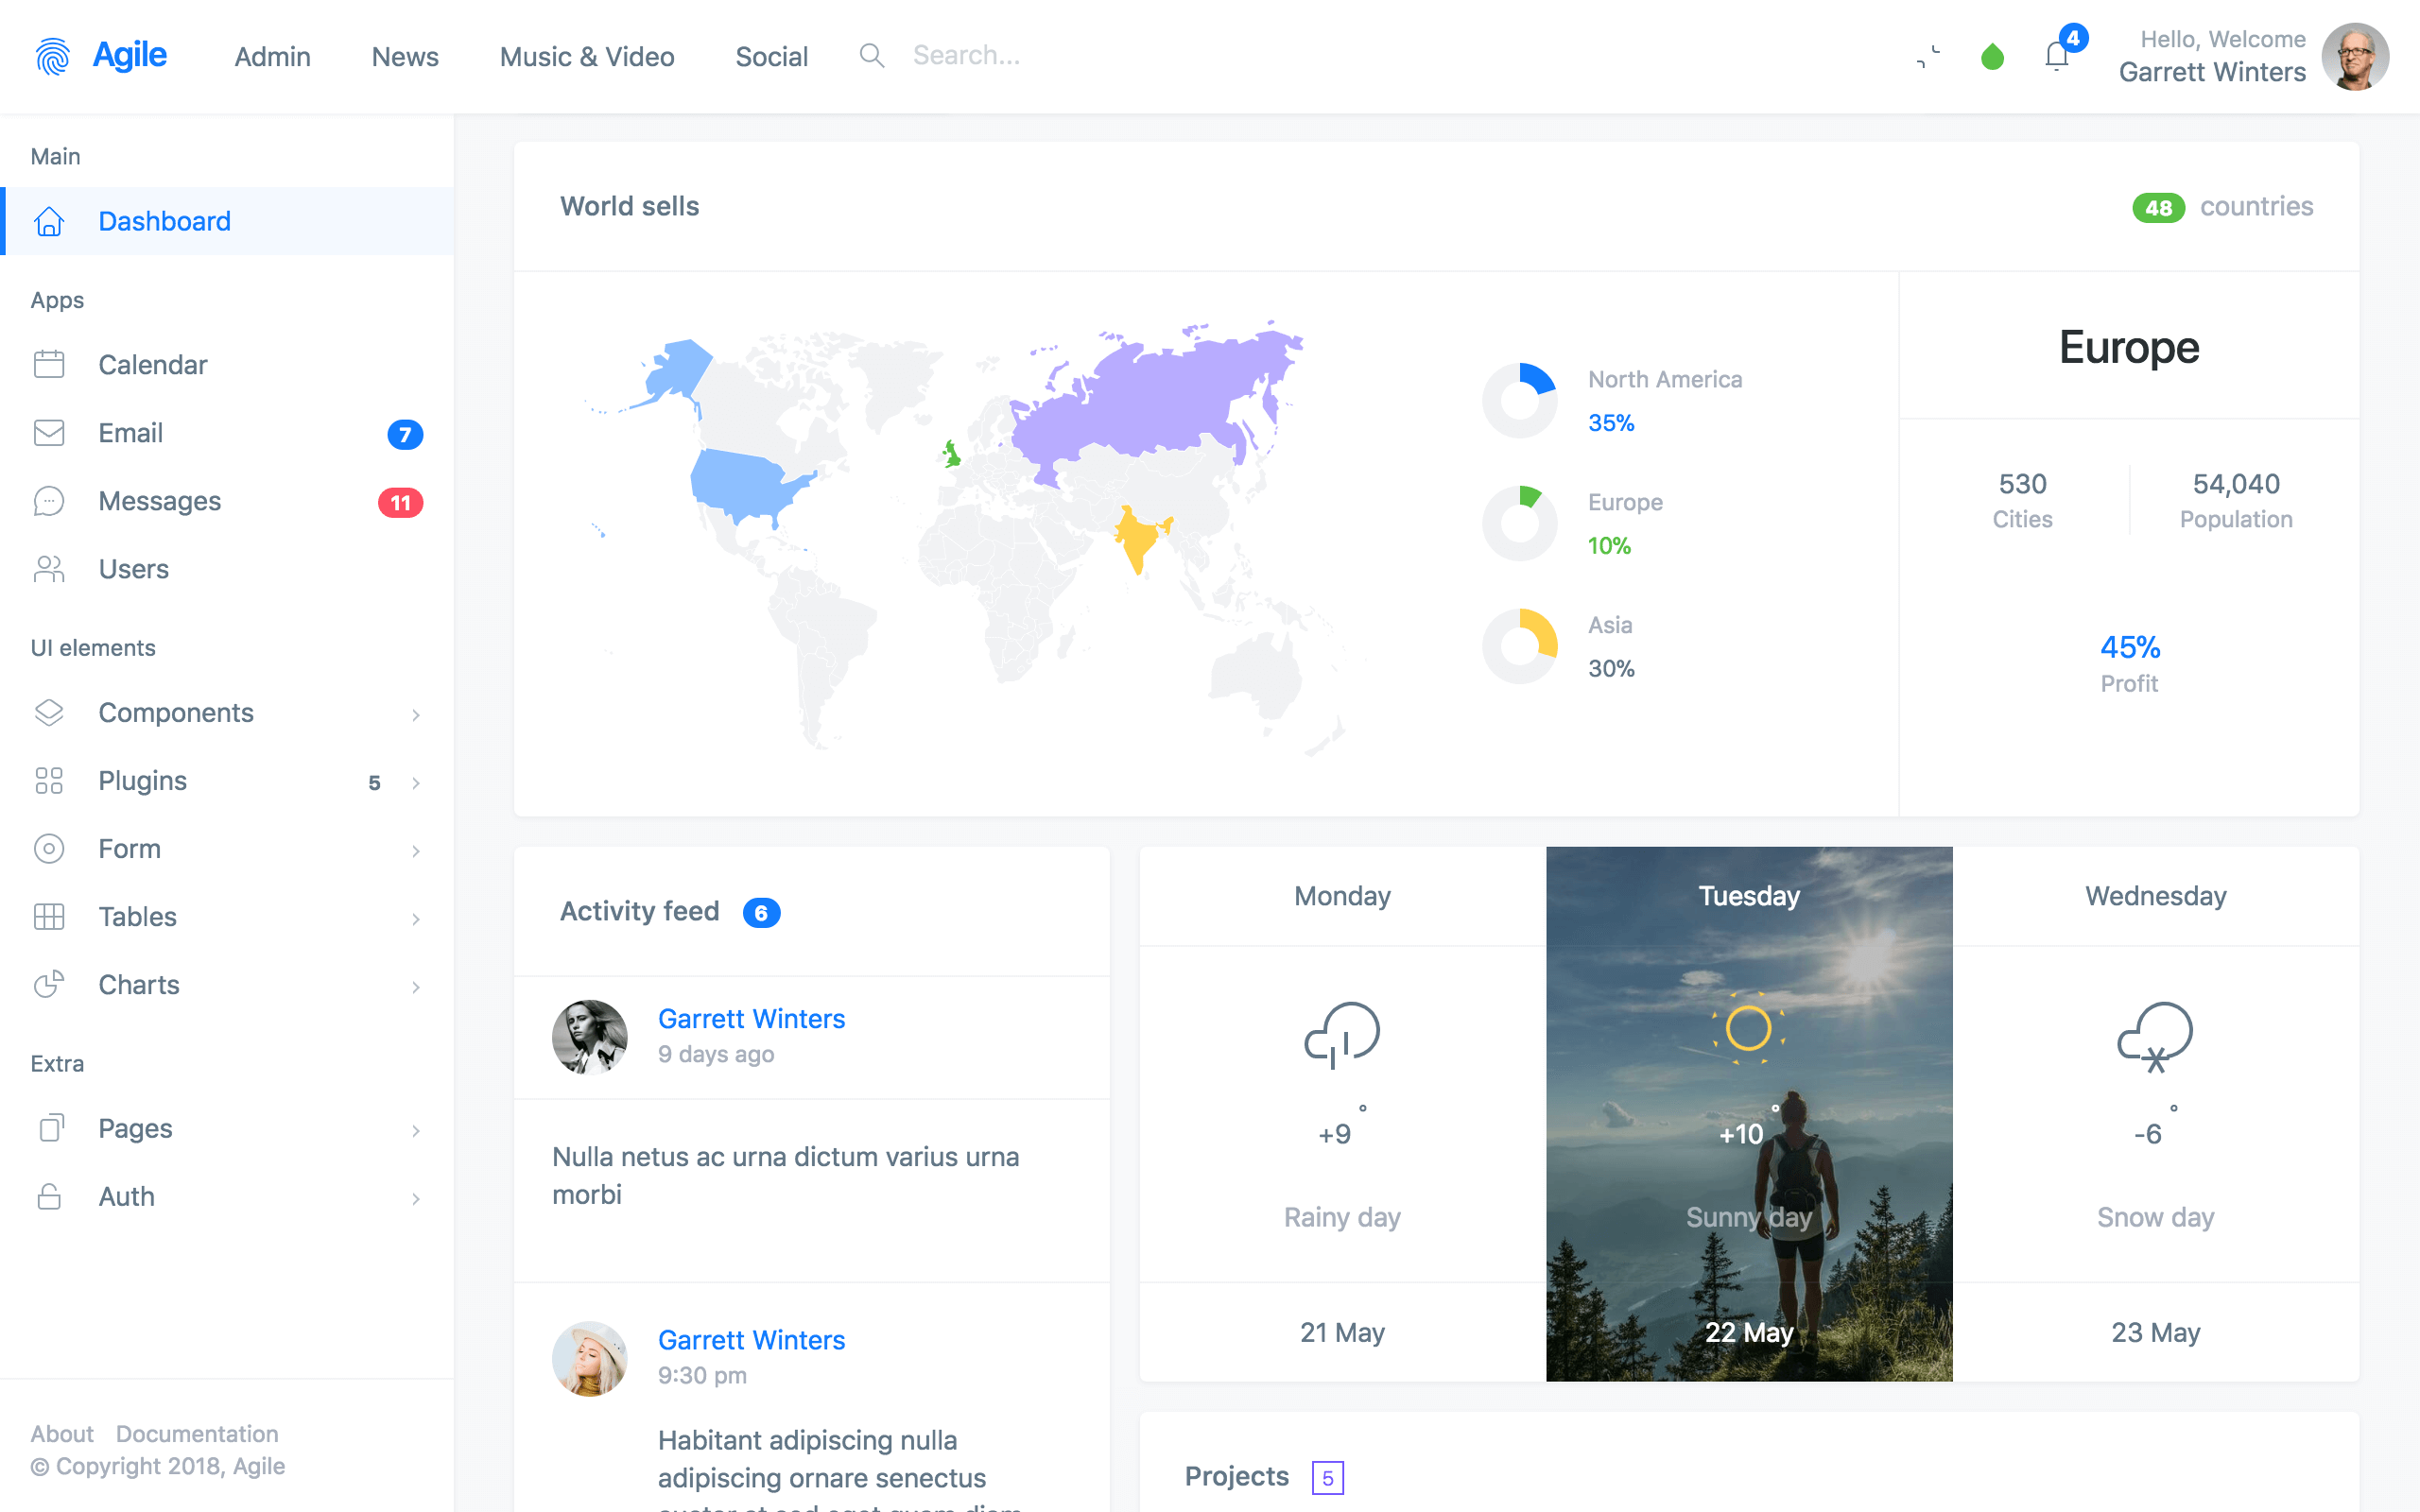The width and height of the screenshot is (2420, 1512).
Task: Expand the Form submenu chevron
Action: coord(416,850)
